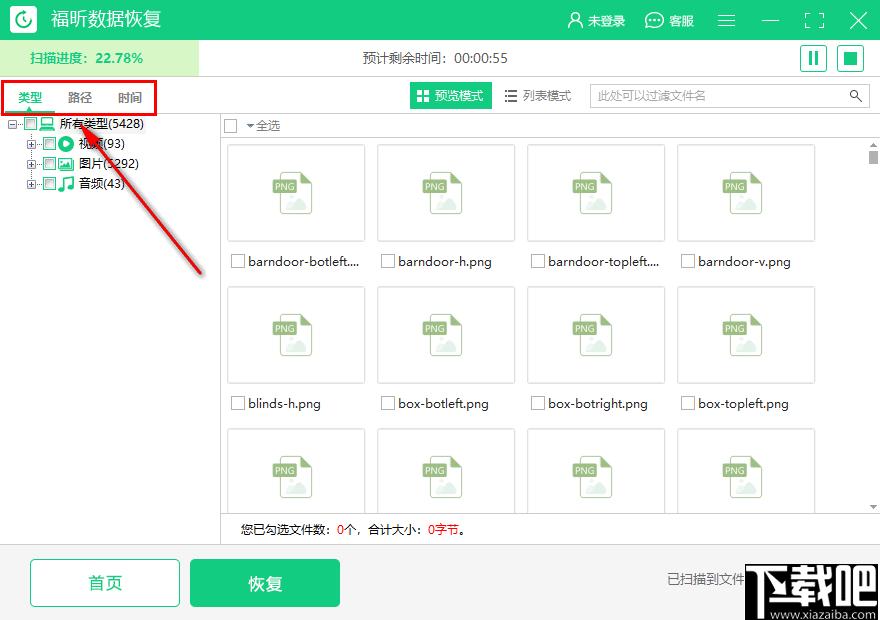Click the scan progress bar 22.78%
Screen dimensions: 880x620
[x=99, y=58]
